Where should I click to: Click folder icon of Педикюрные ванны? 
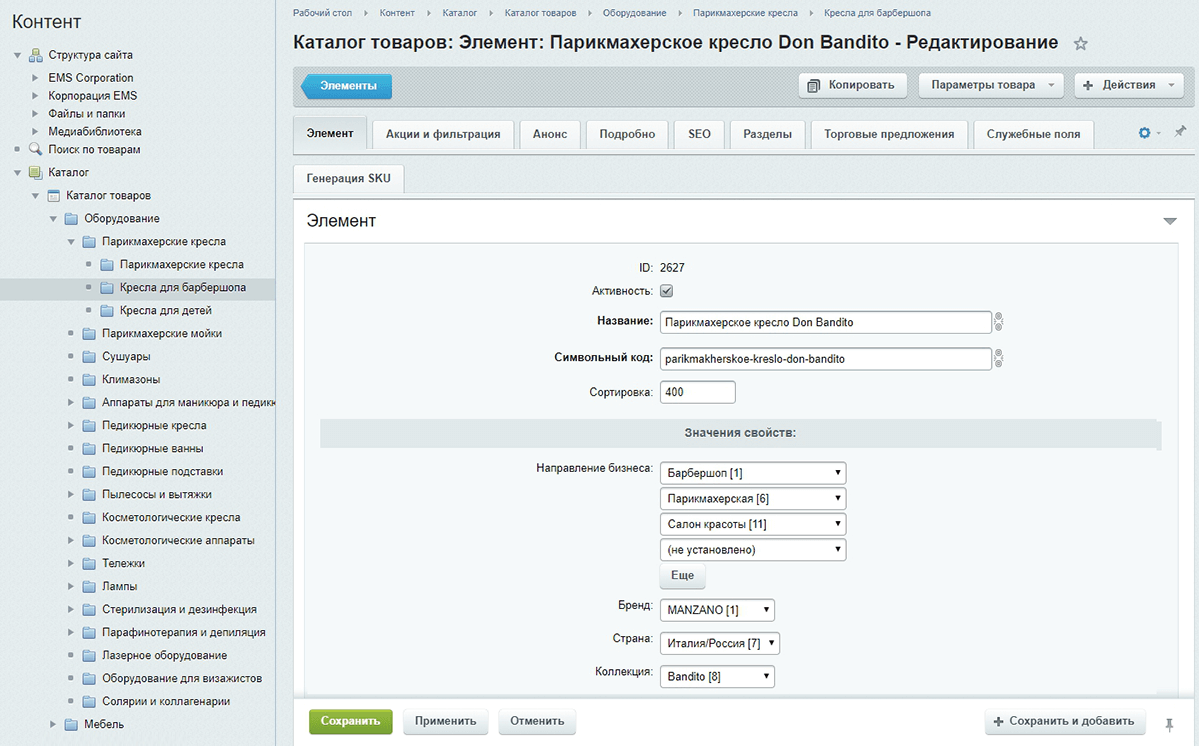[89, 449]
